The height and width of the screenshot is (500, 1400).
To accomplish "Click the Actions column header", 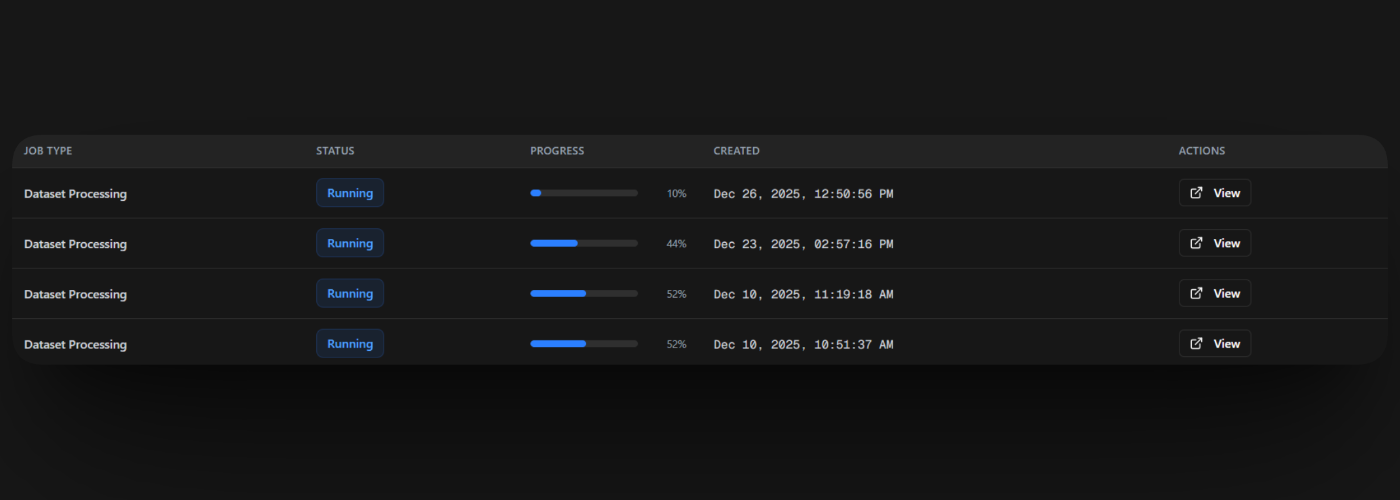I will tap(1201, 151).
